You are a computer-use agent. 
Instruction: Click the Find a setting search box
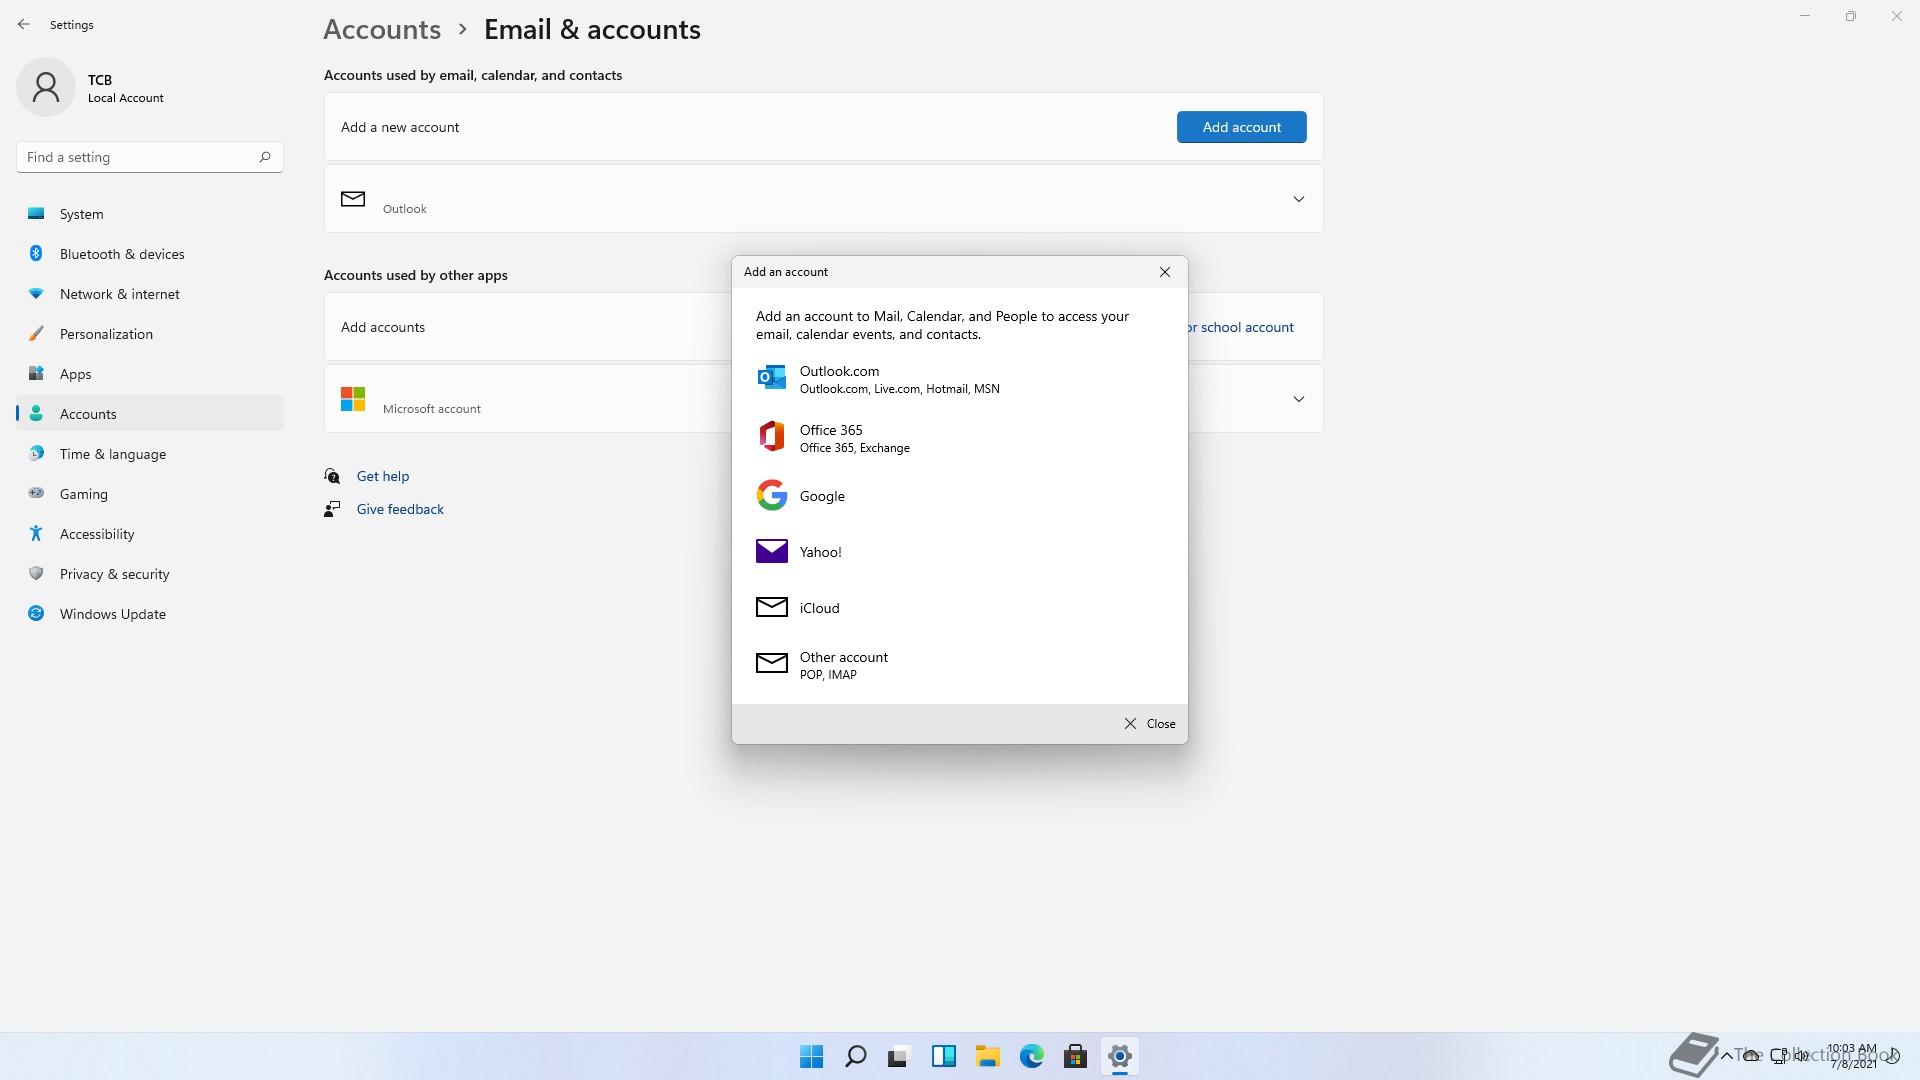click(150, 157)
